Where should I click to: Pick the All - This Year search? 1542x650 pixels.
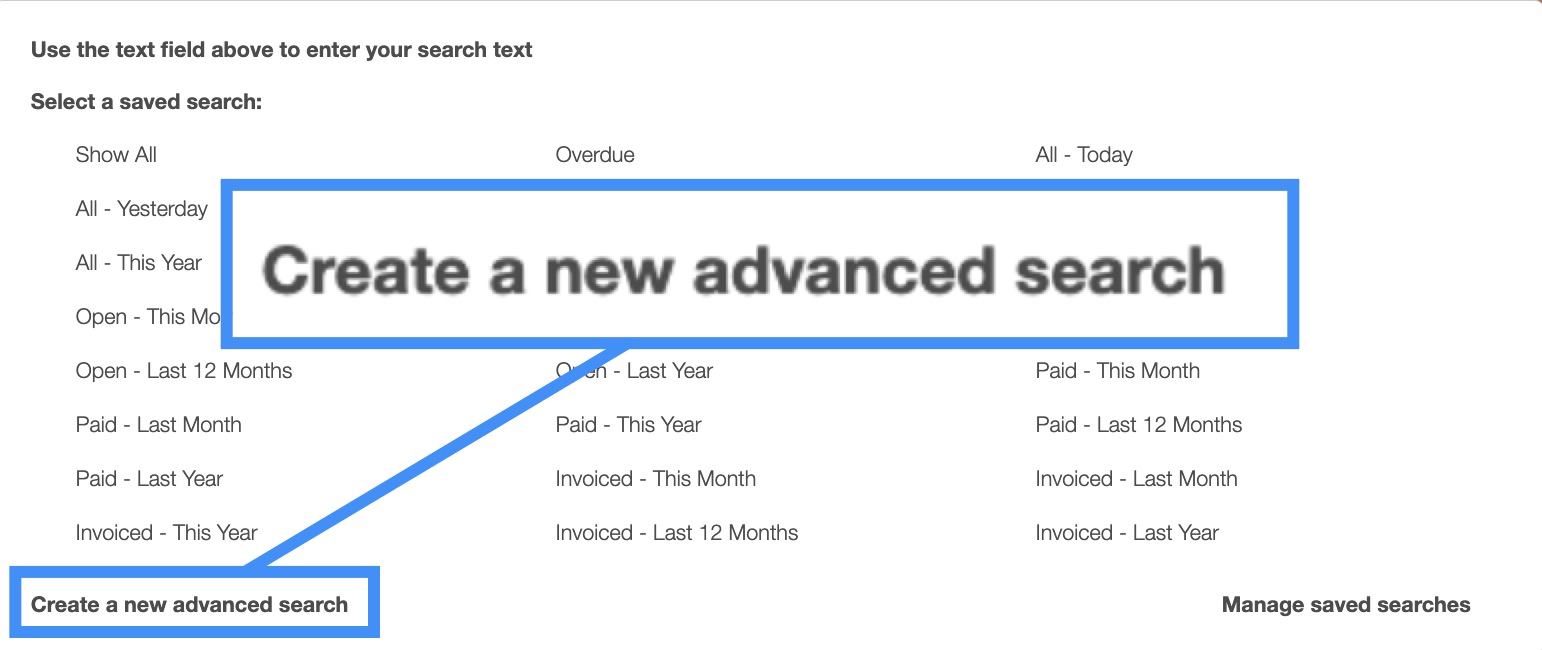[x=138, y=263]
